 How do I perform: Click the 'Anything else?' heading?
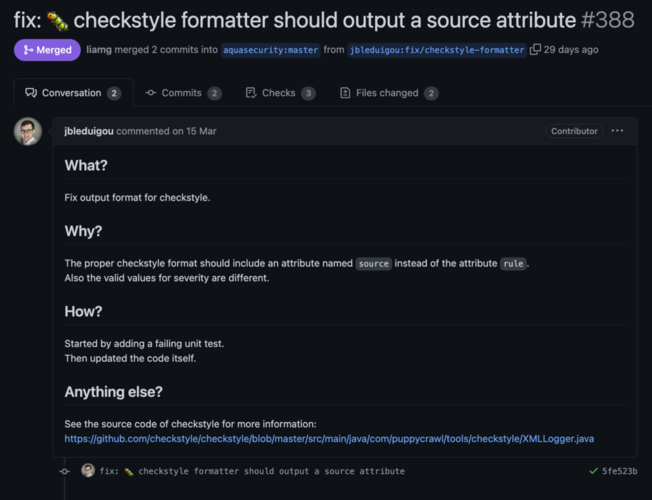(x=114, y=391)
